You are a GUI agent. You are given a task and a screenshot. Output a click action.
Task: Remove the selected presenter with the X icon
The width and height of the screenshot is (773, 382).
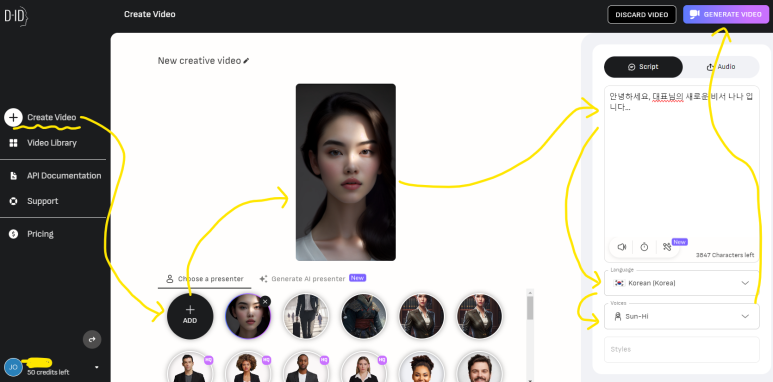tap(265, 301)
